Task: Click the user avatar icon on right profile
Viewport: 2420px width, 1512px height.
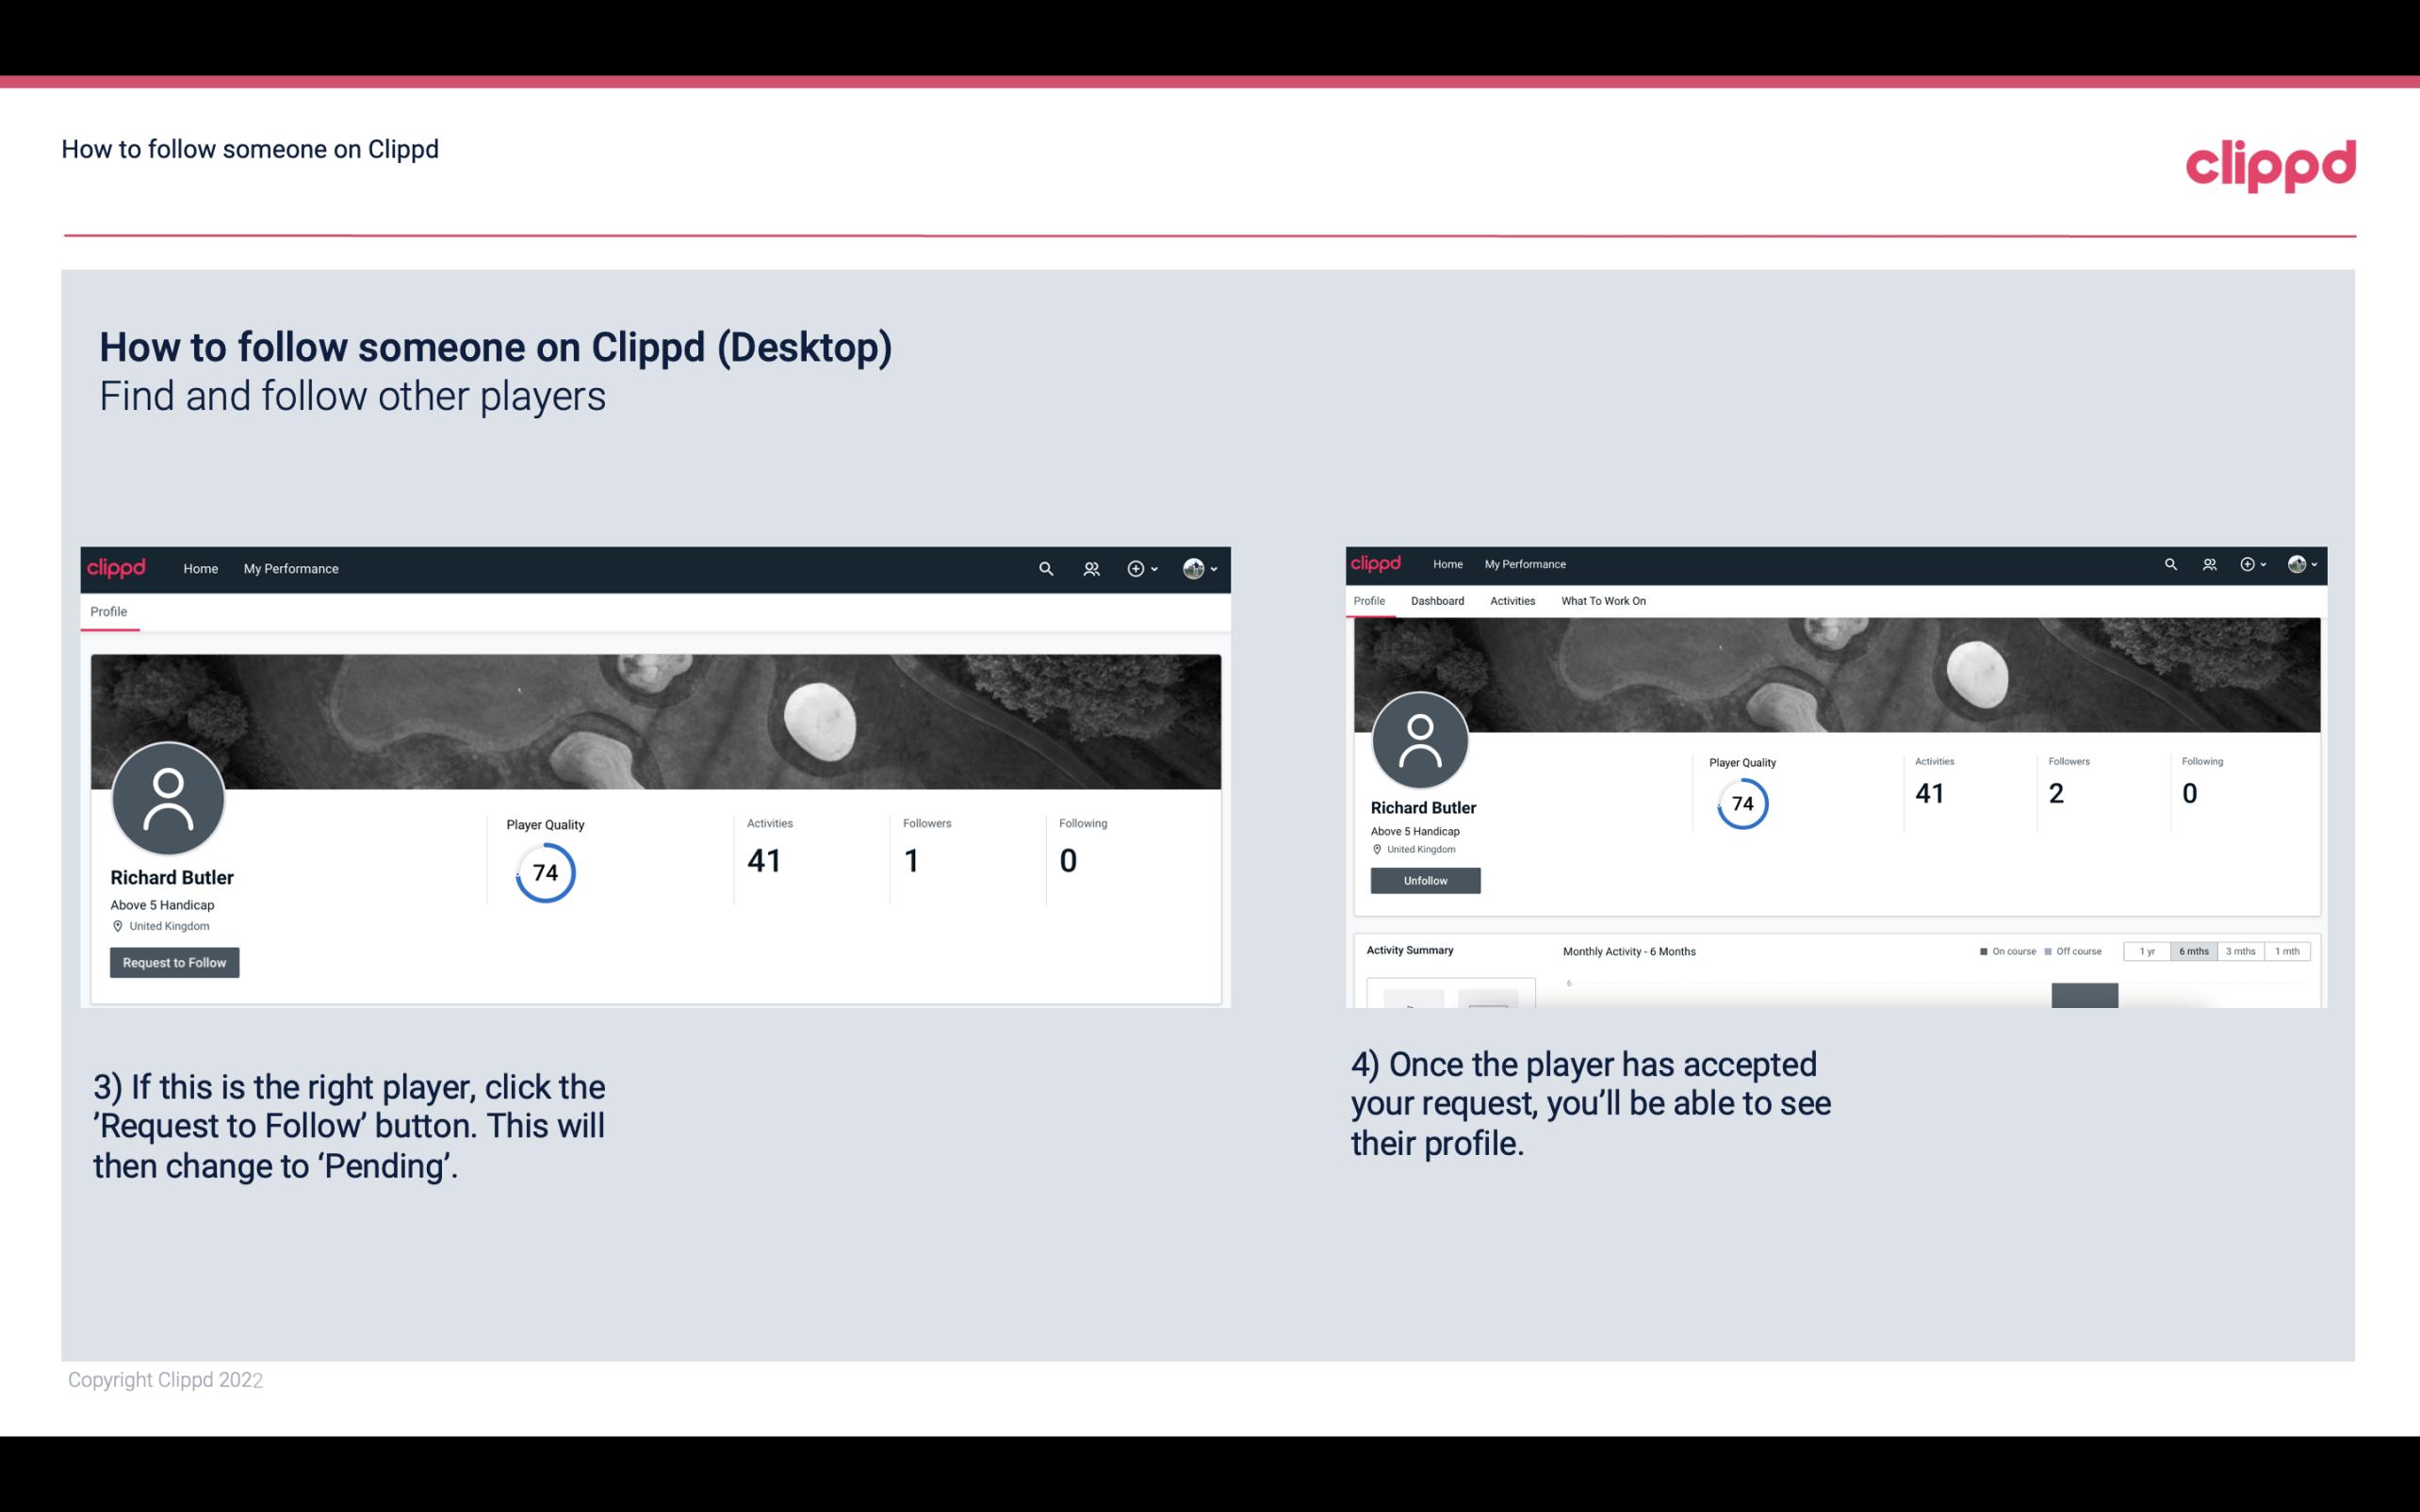Action: [x=1420, y=739]
